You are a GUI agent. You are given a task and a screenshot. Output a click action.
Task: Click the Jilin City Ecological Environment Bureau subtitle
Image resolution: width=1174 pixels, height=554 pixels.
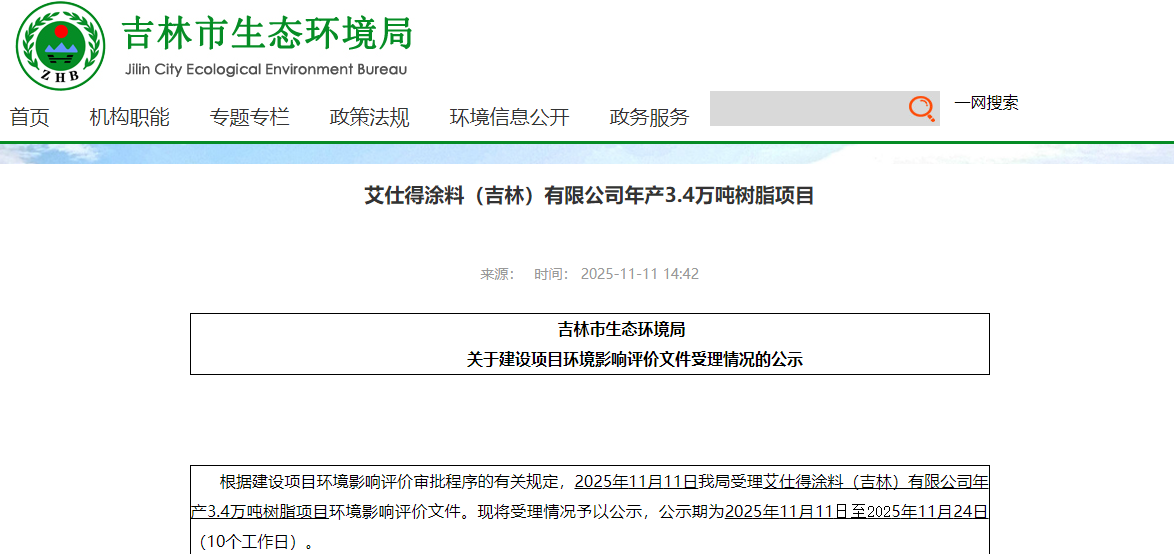coord(266,70)
